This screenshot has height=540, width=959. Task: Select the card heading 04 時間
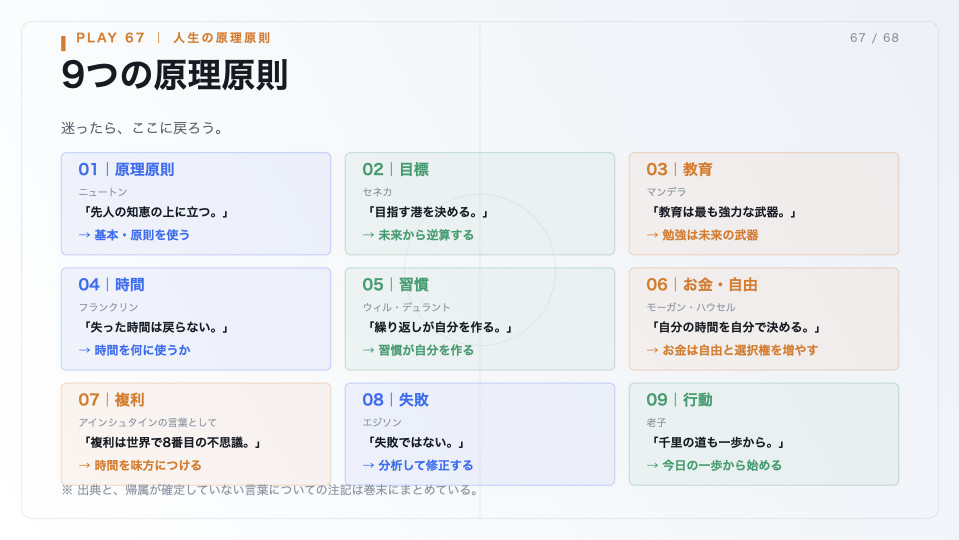[111, 284]
